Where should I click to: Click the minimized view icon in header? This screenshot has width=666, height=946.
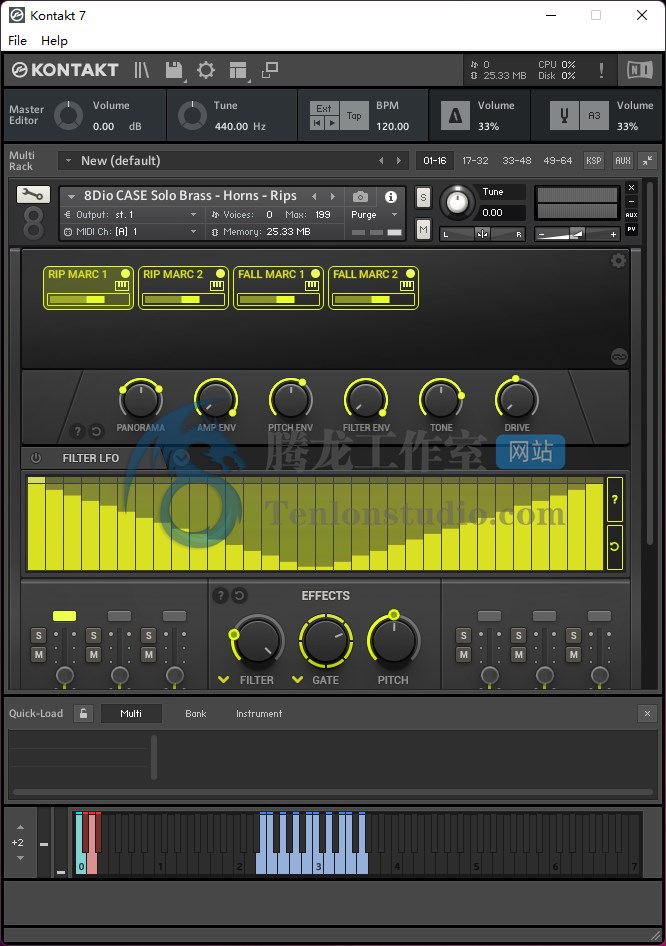(270, 70)
